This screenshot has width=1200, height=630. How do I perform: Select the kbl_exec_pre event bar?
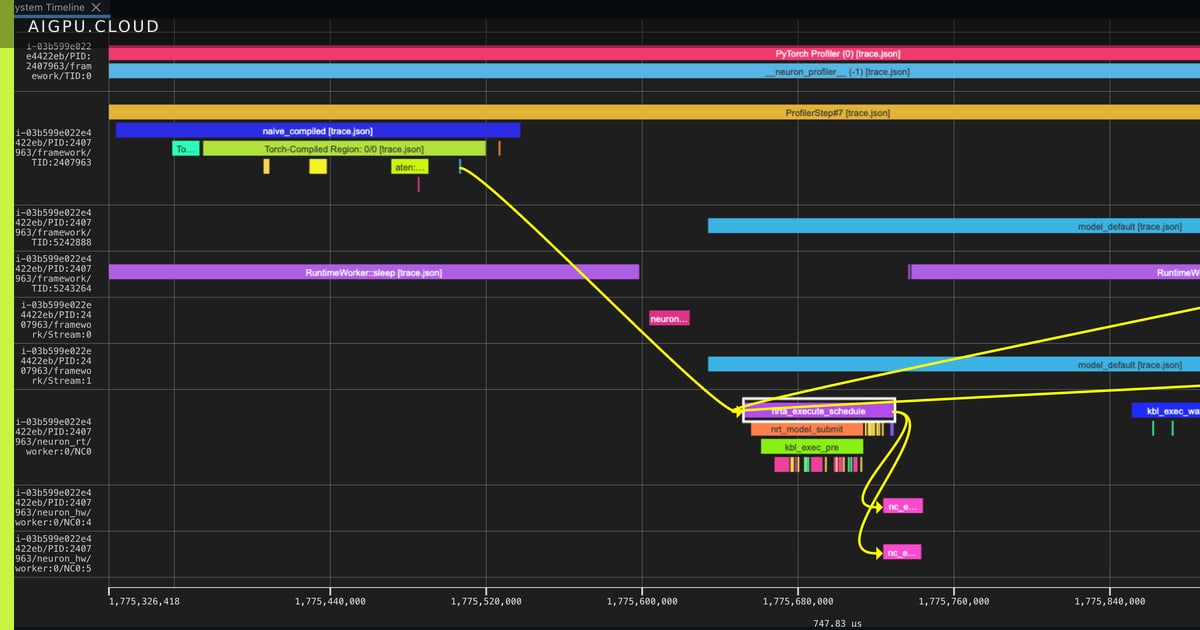pyautogui.click(x=811, y=447)
